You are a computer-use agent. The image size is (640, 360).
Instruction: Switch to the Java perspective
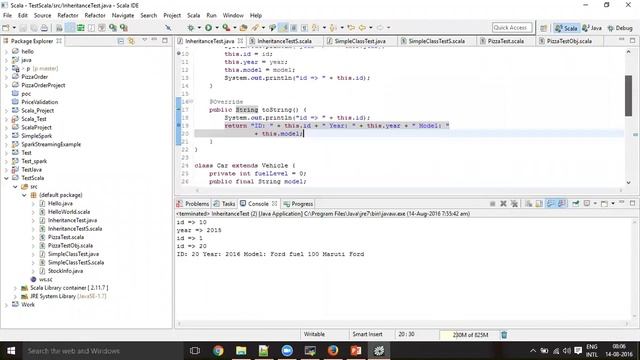pos(592,28)
